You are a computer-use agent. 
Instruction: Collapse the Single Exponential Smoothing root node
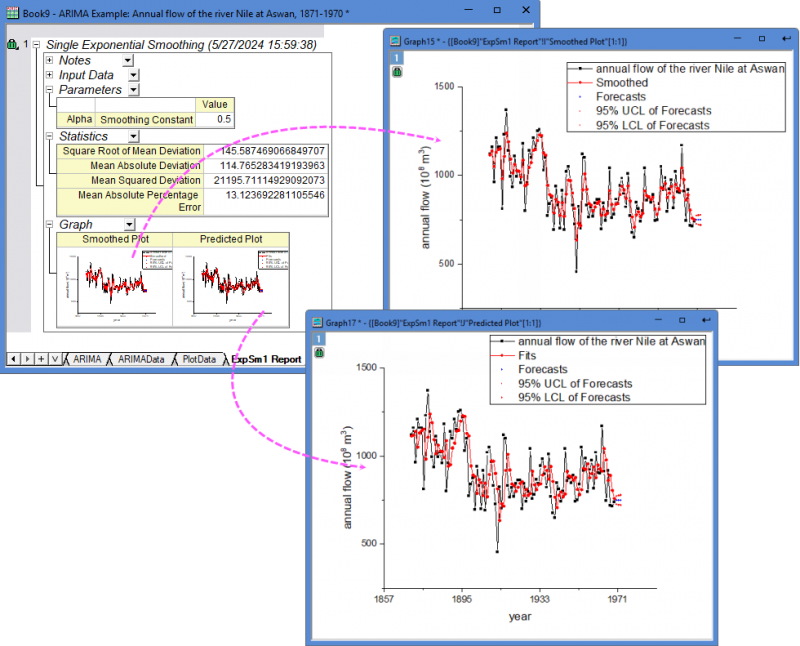pyautogui.click(x=36, y=45)
